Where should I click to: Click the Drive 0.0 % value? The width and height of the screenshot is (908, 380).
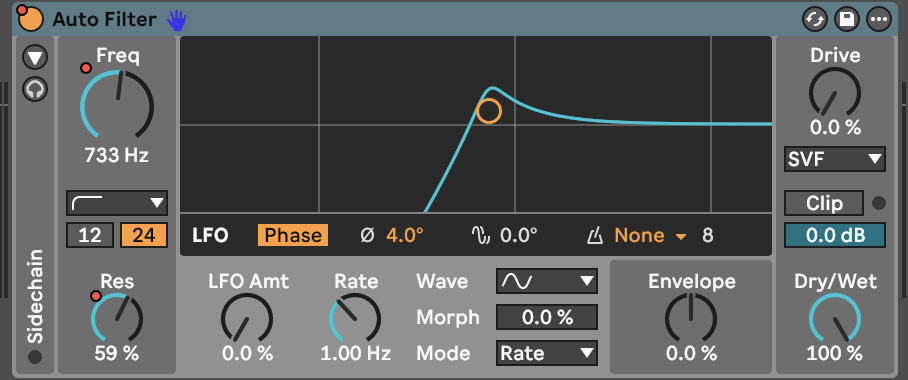coord(835,127)
